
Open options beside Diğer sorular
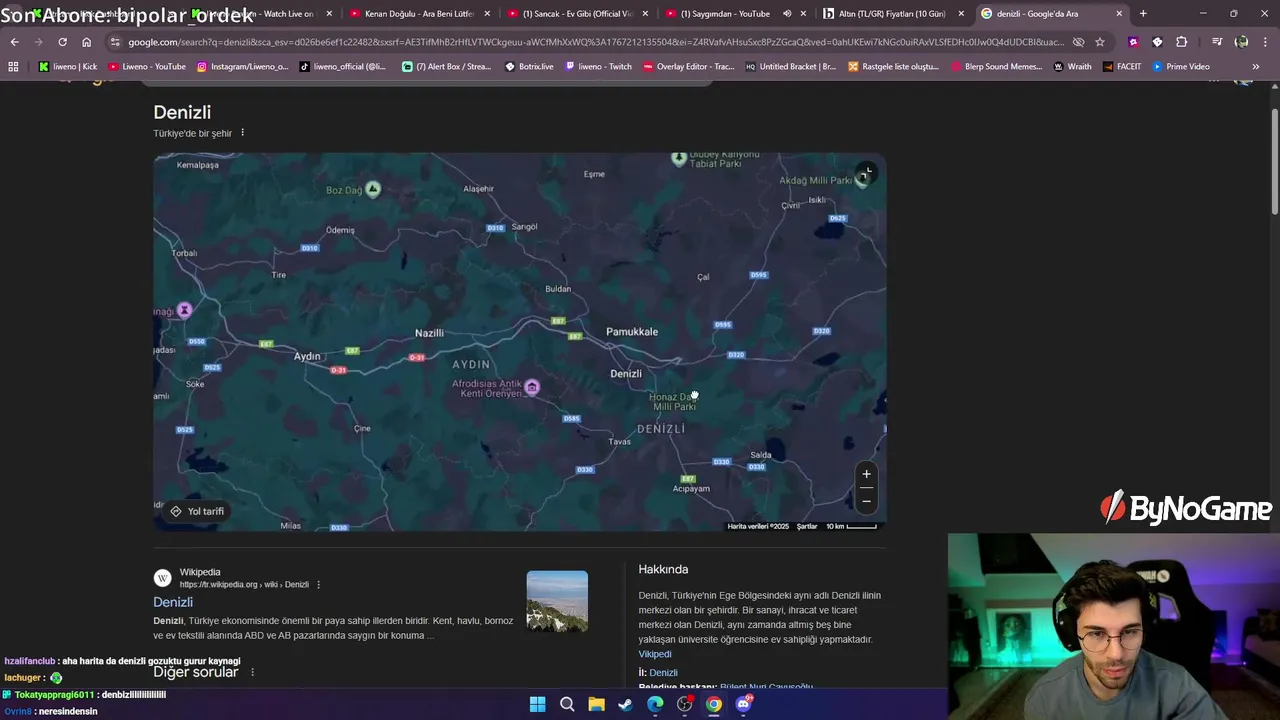252,672
